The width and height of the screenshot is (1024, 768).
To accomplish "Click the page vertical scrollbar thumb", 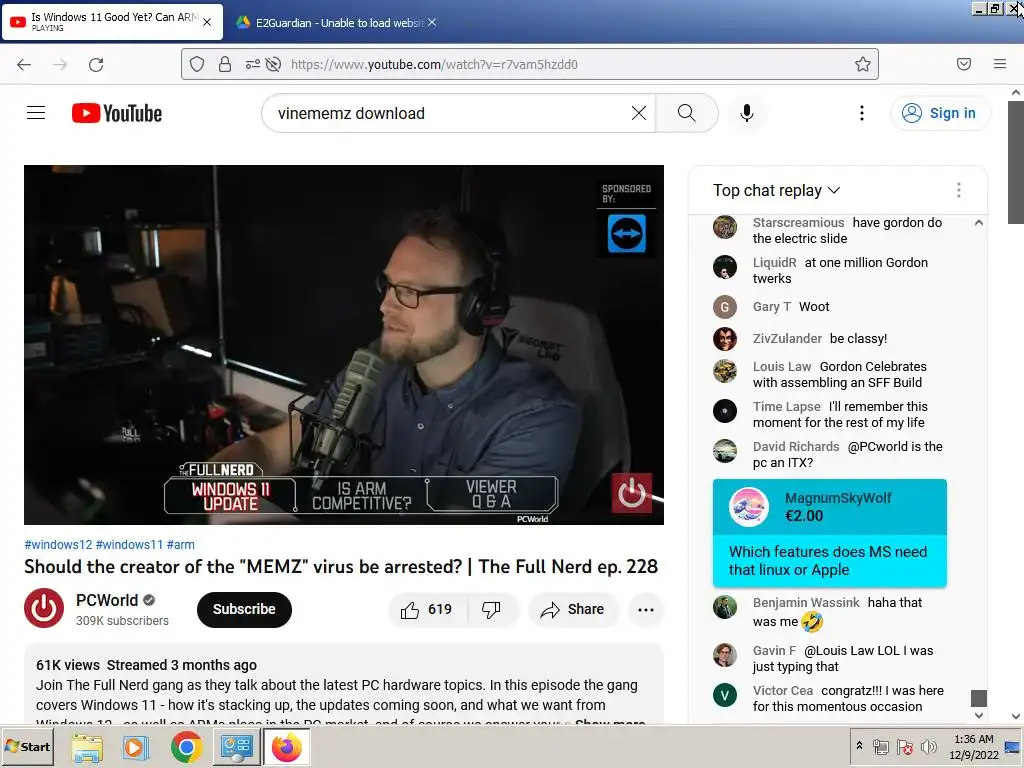I will pos(1016,161).
